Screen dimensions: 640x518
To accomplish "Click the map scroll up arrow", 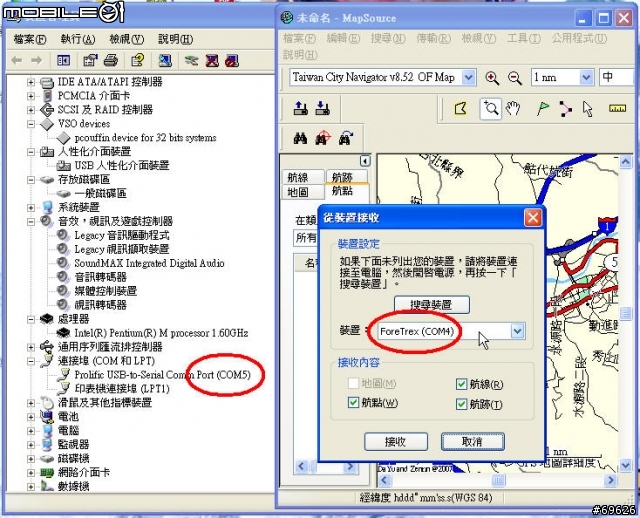I will (626, 162).
